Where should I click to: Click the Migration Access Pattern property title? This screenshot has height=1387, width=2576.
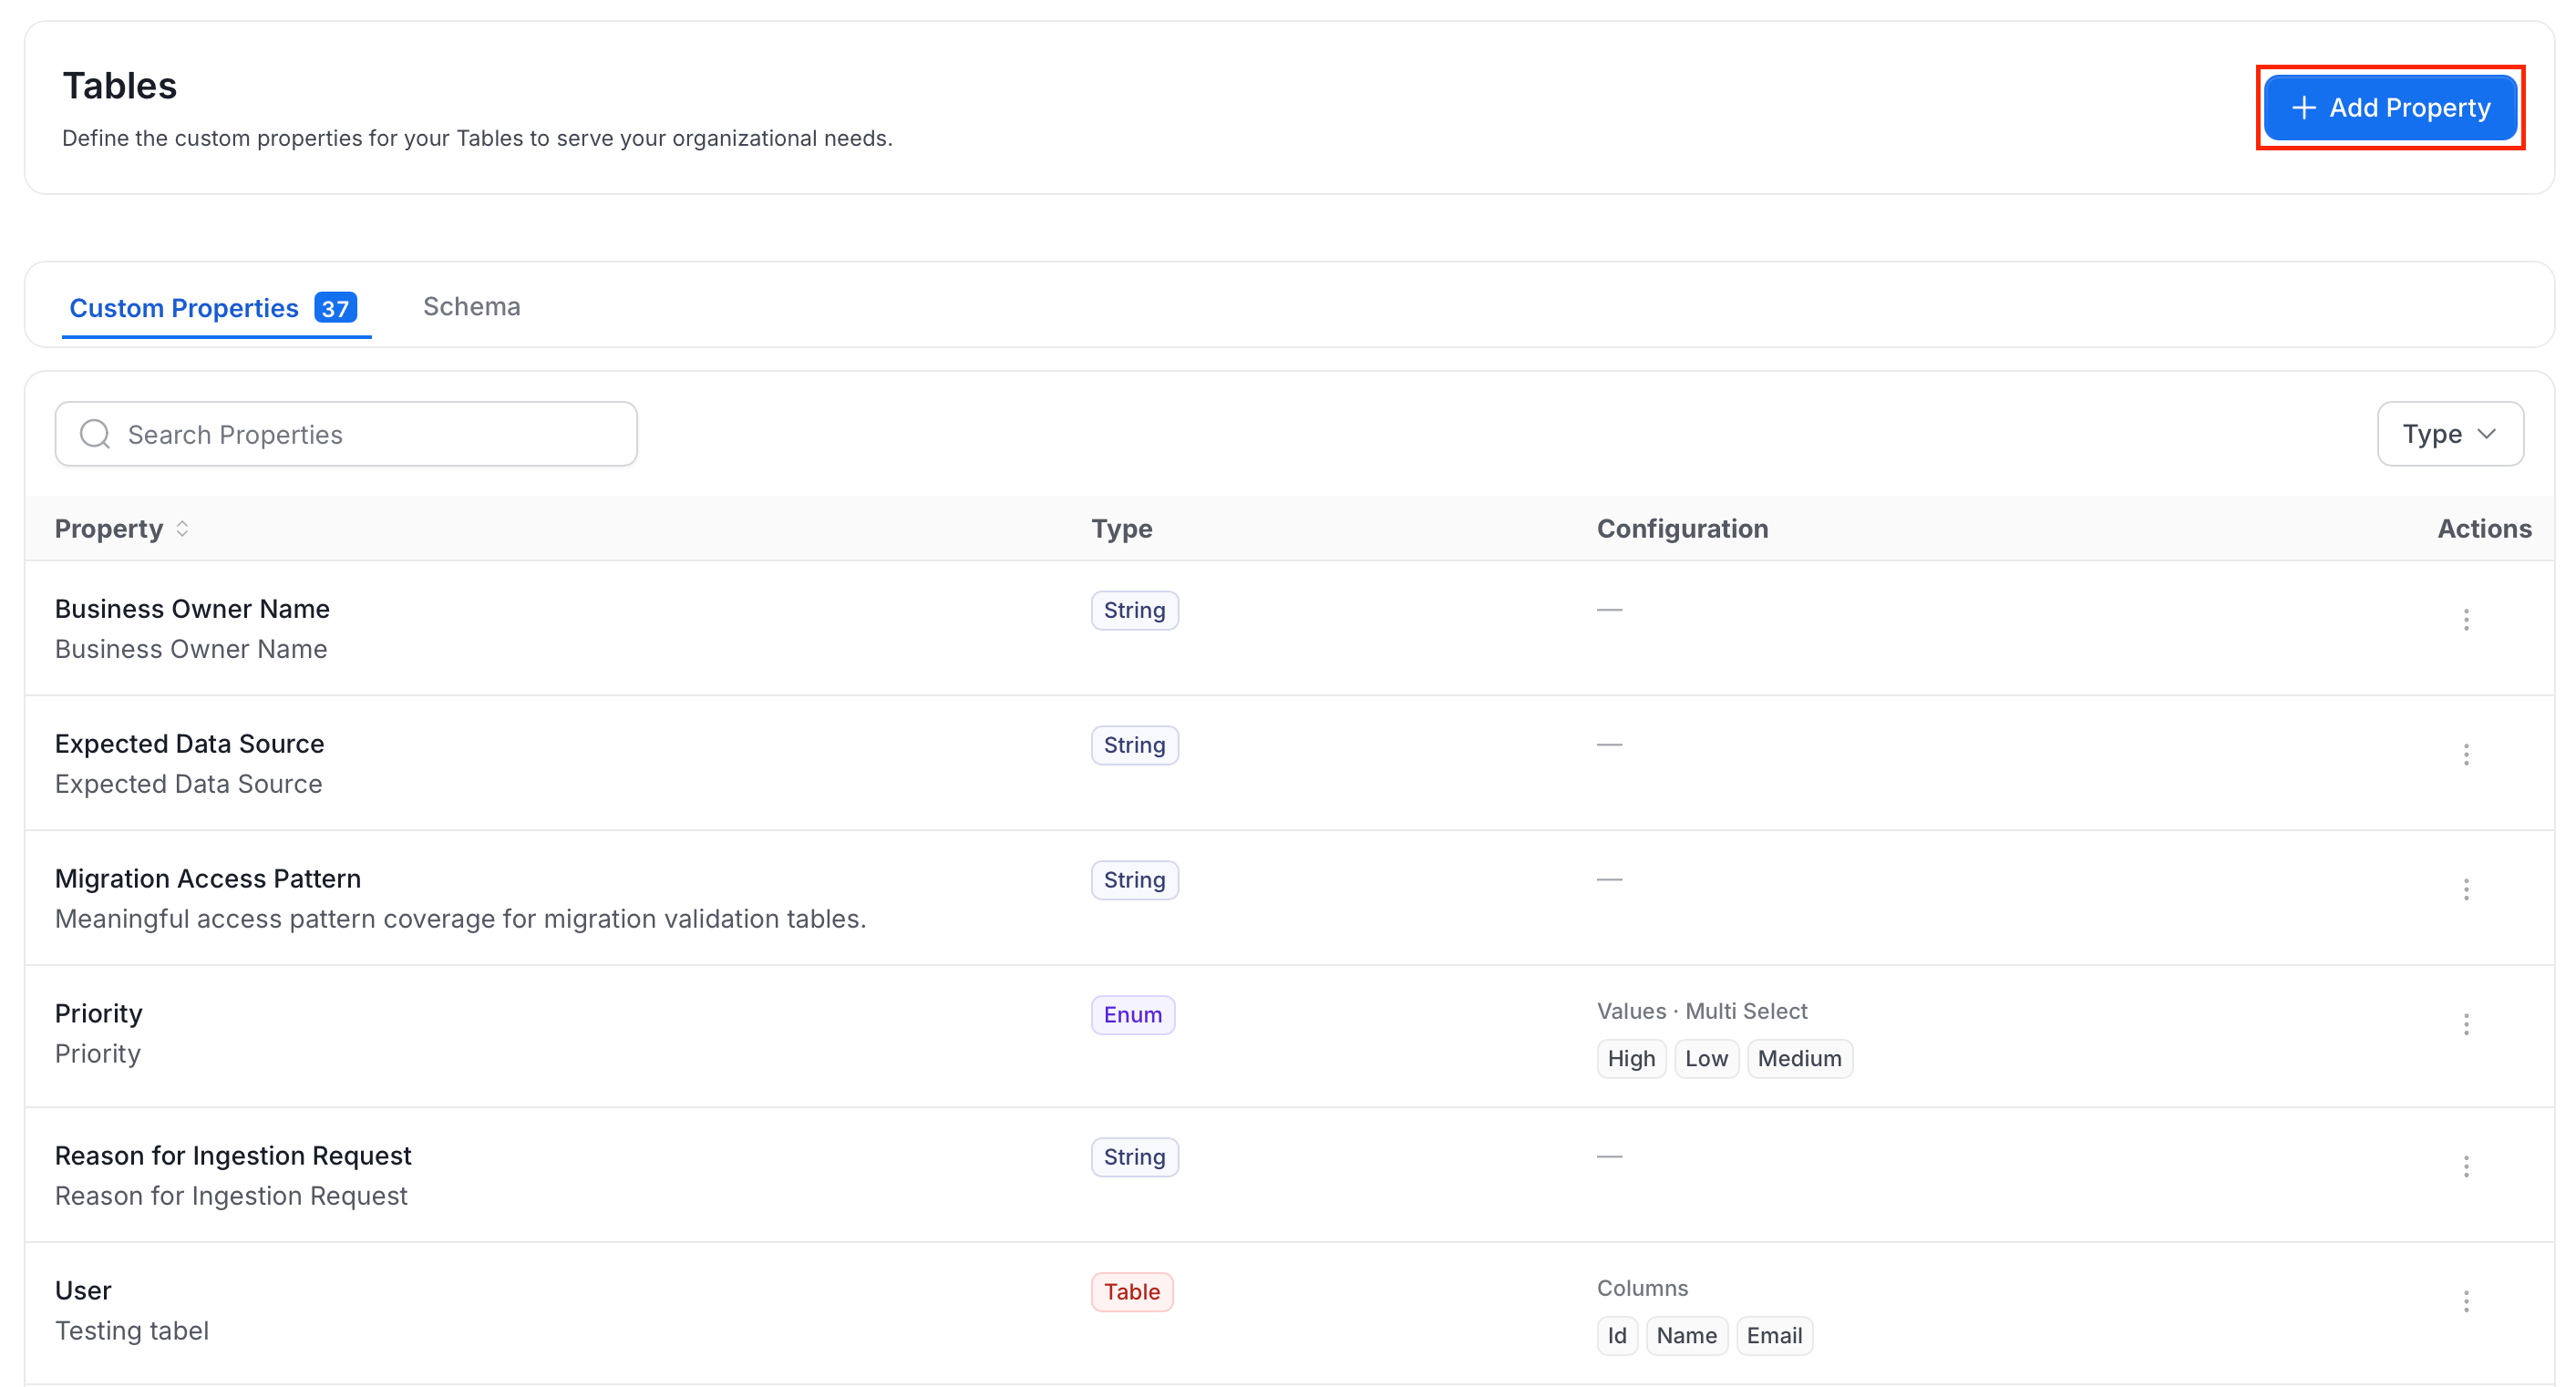pyautogui.click(x=208, y=879)
